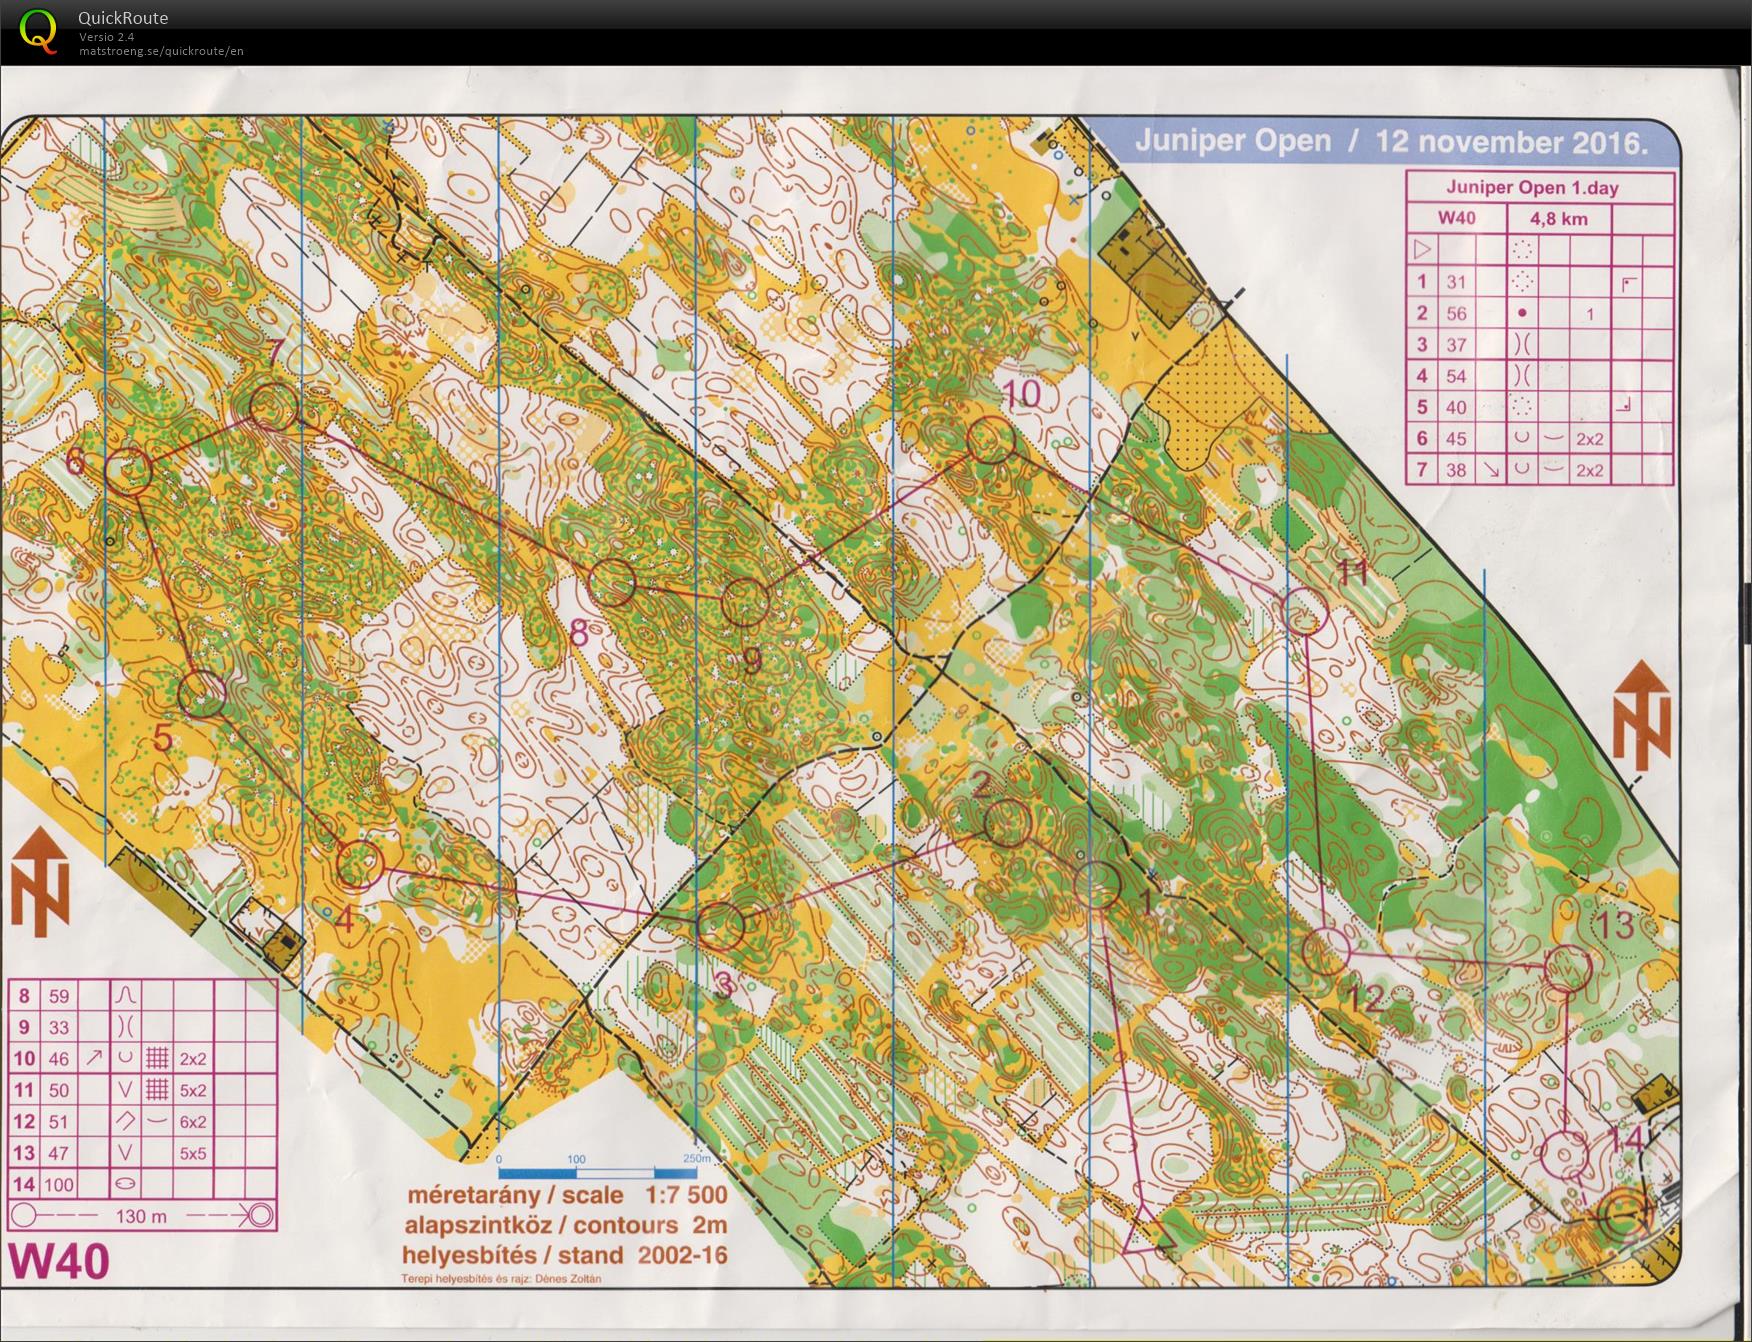1752x1342 pixels.
Task: Select control circle 14 on the map
Action: tap(1564, 1154)
